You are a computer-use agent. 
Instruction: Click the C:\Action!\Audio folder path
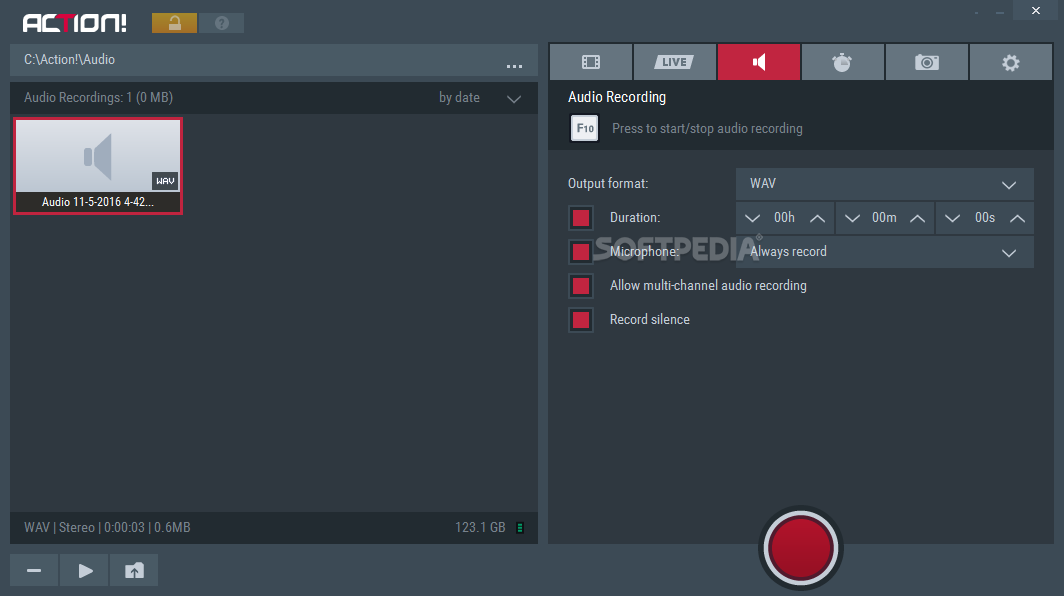69,60
